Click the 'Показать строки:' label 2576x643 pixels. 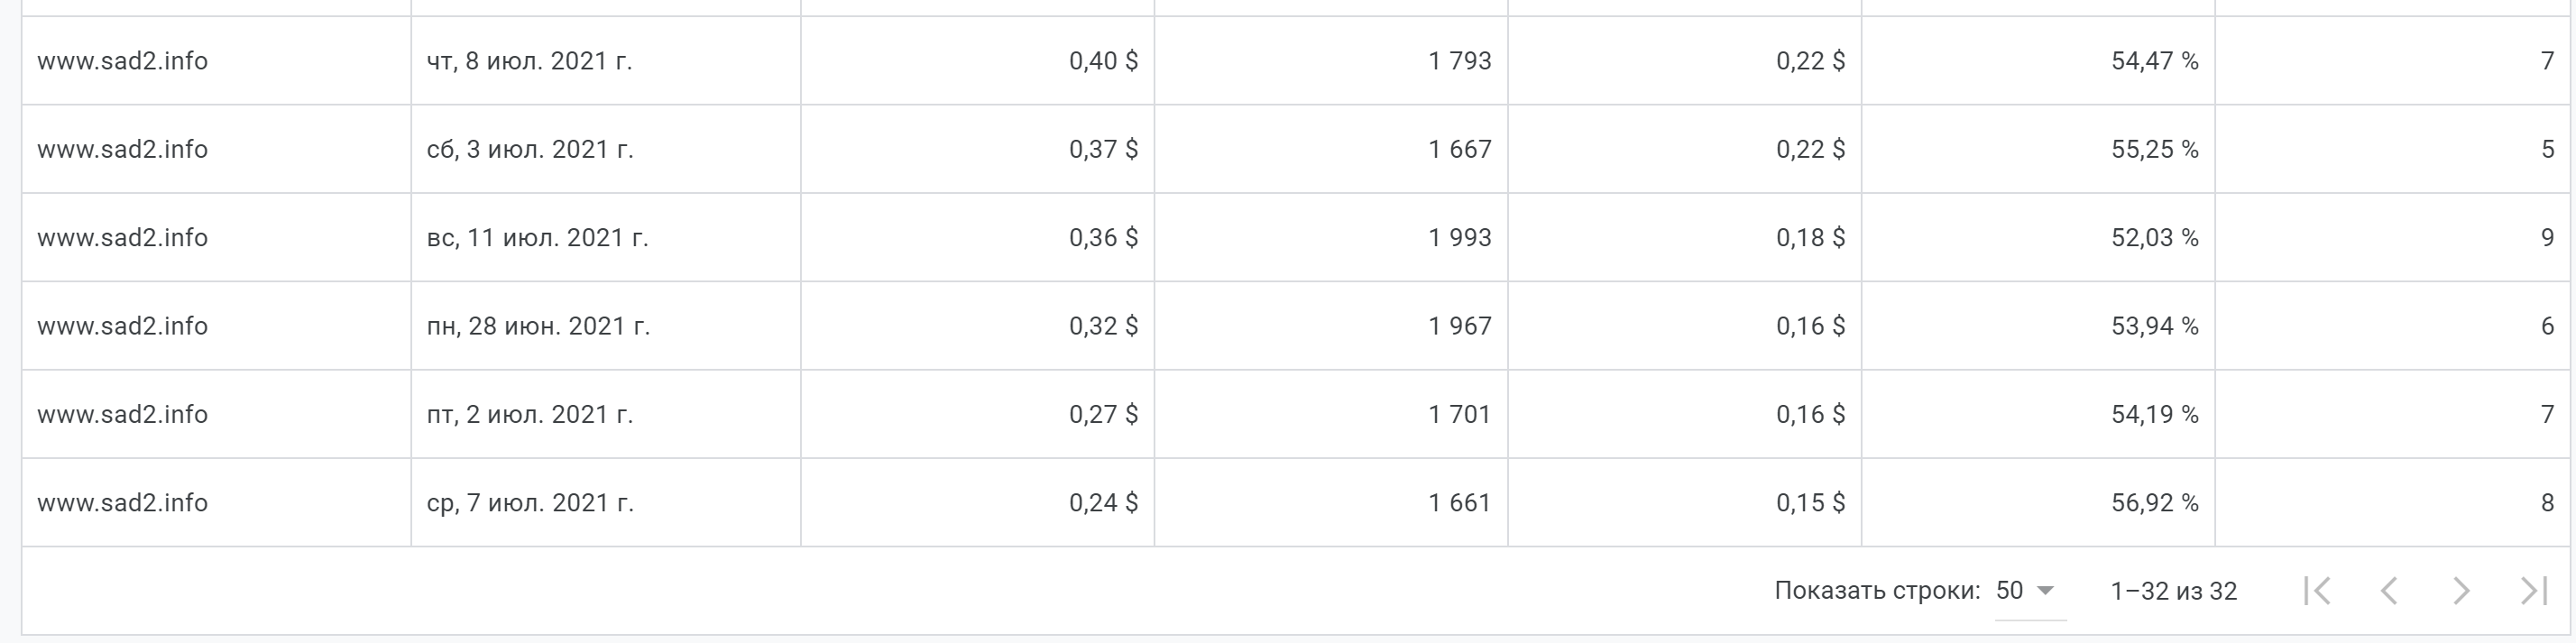click(x=1877, y=591)
